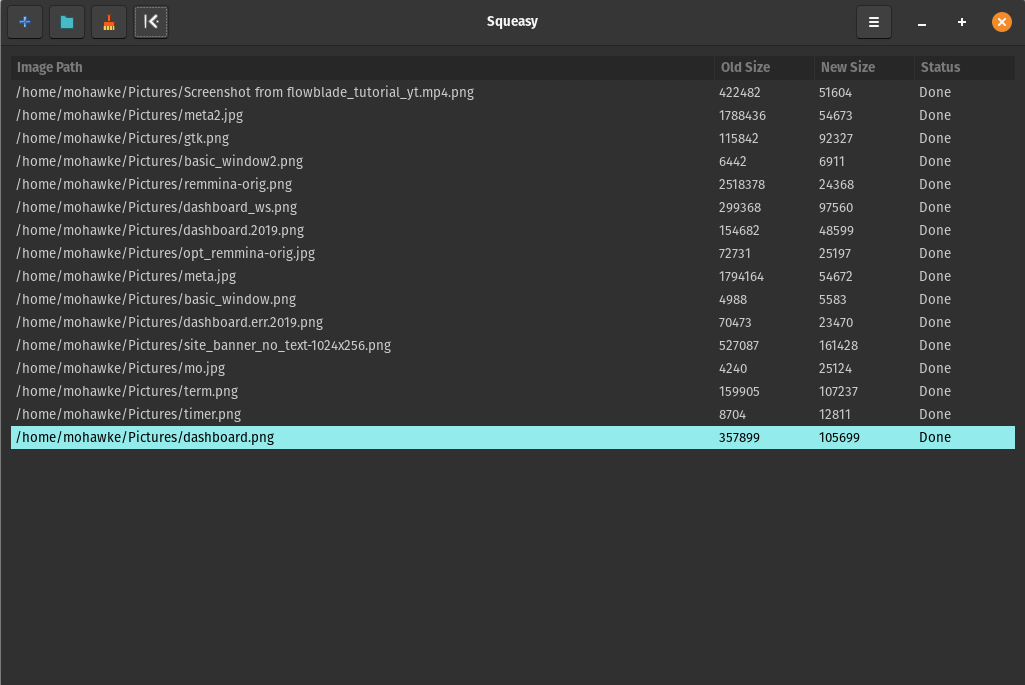
Task: Choose the remmina-orig.png entry
Action: pos(154,184)
